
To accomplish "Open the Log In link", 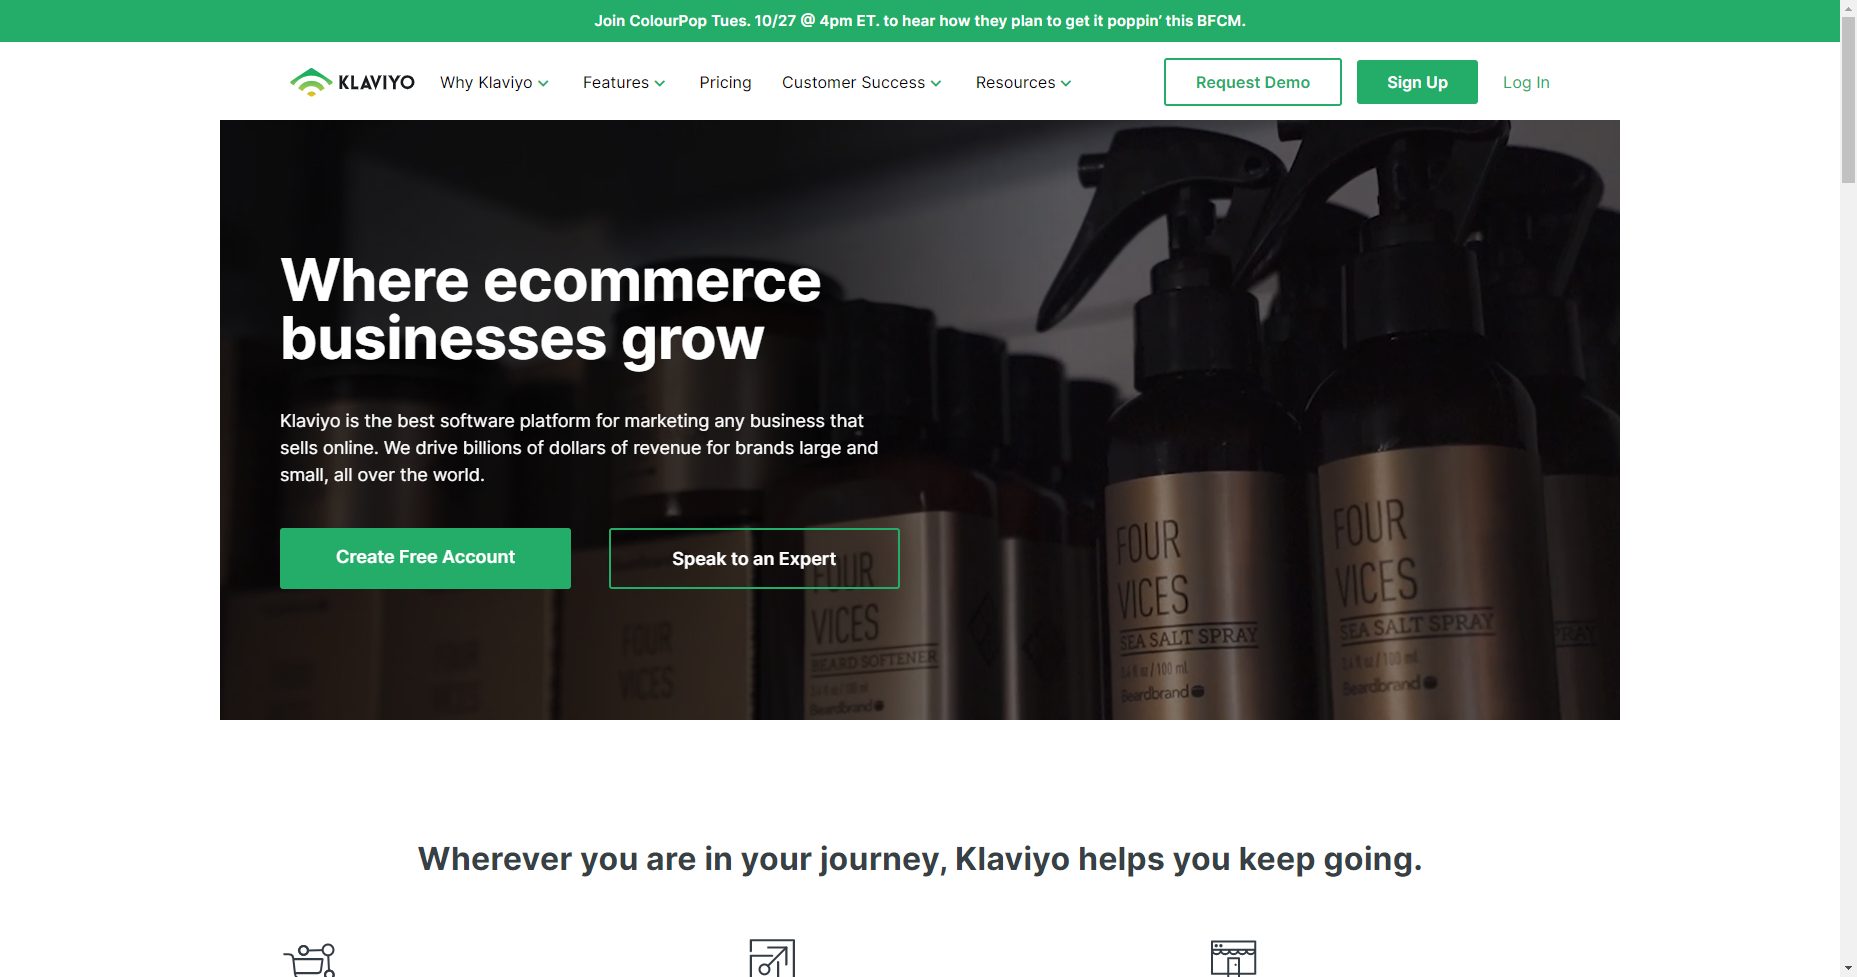I will tap(1526, 82).
